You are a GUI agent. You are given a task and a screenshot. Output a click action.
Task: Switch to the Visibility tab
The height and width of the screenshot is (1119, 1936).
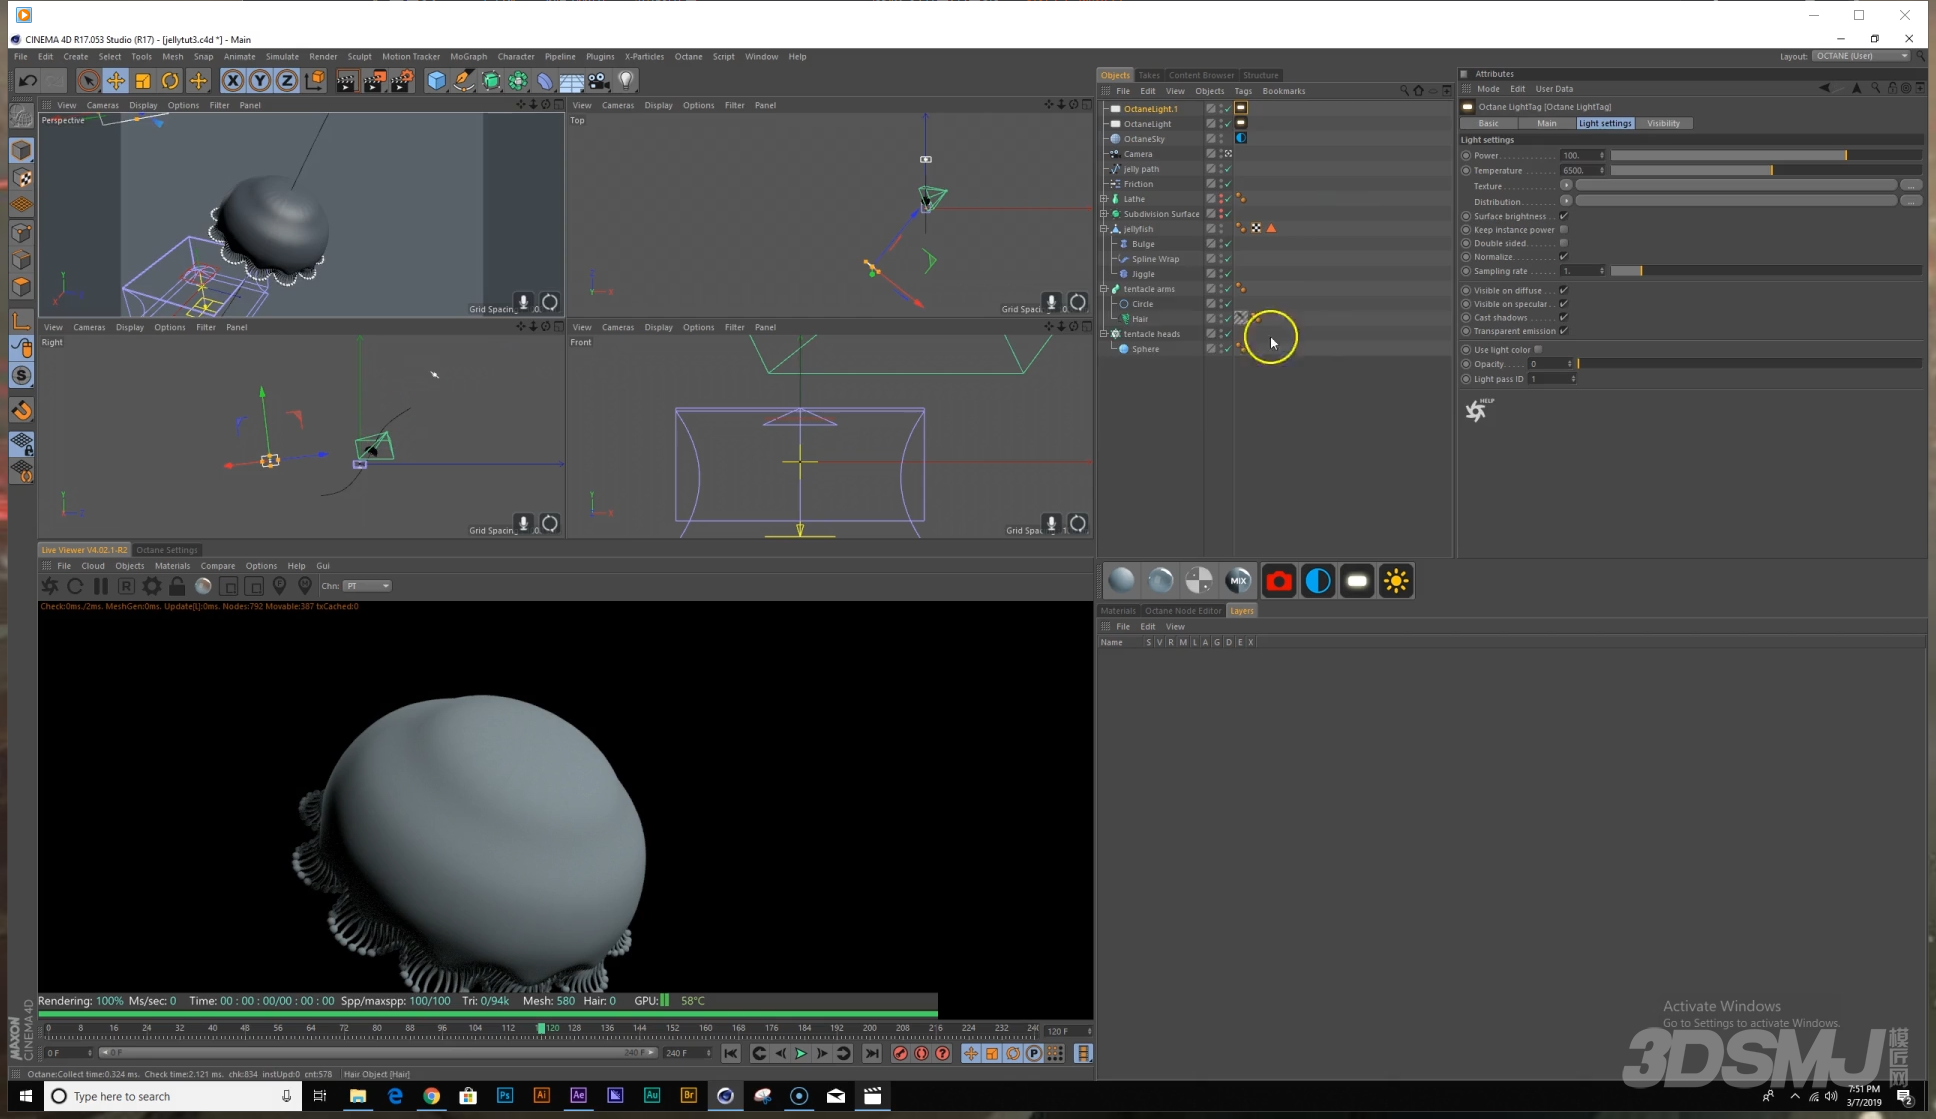tap(1664, 123)
